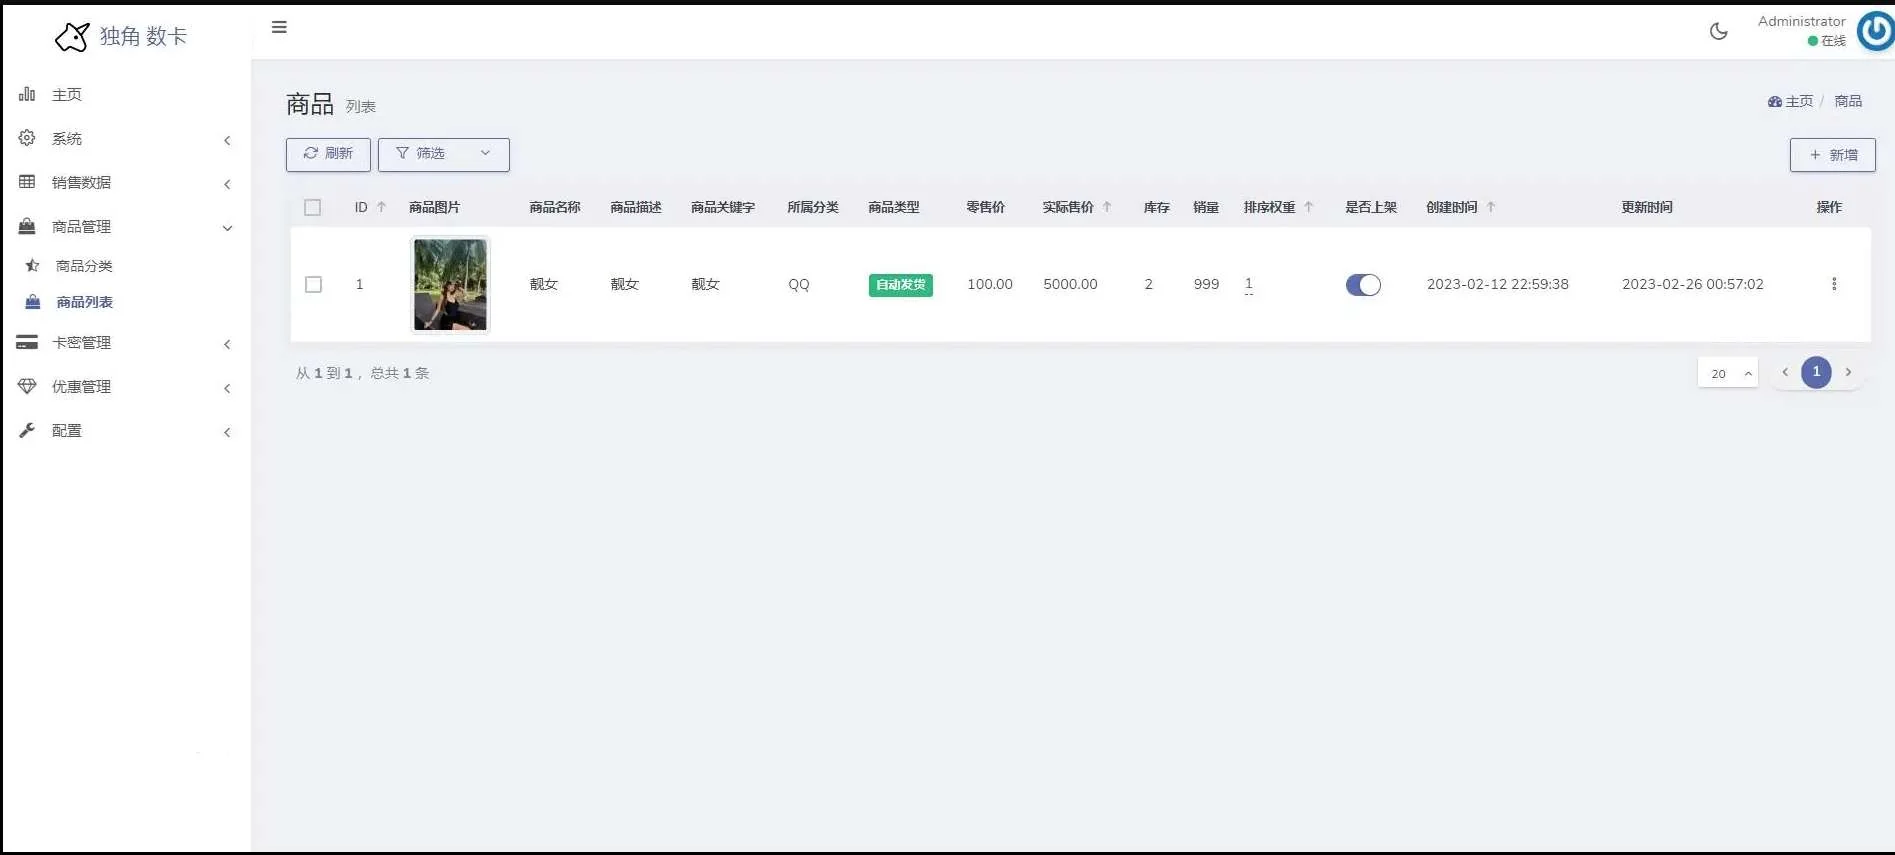
Task: Go to next page arrow
Action: 1848,372
